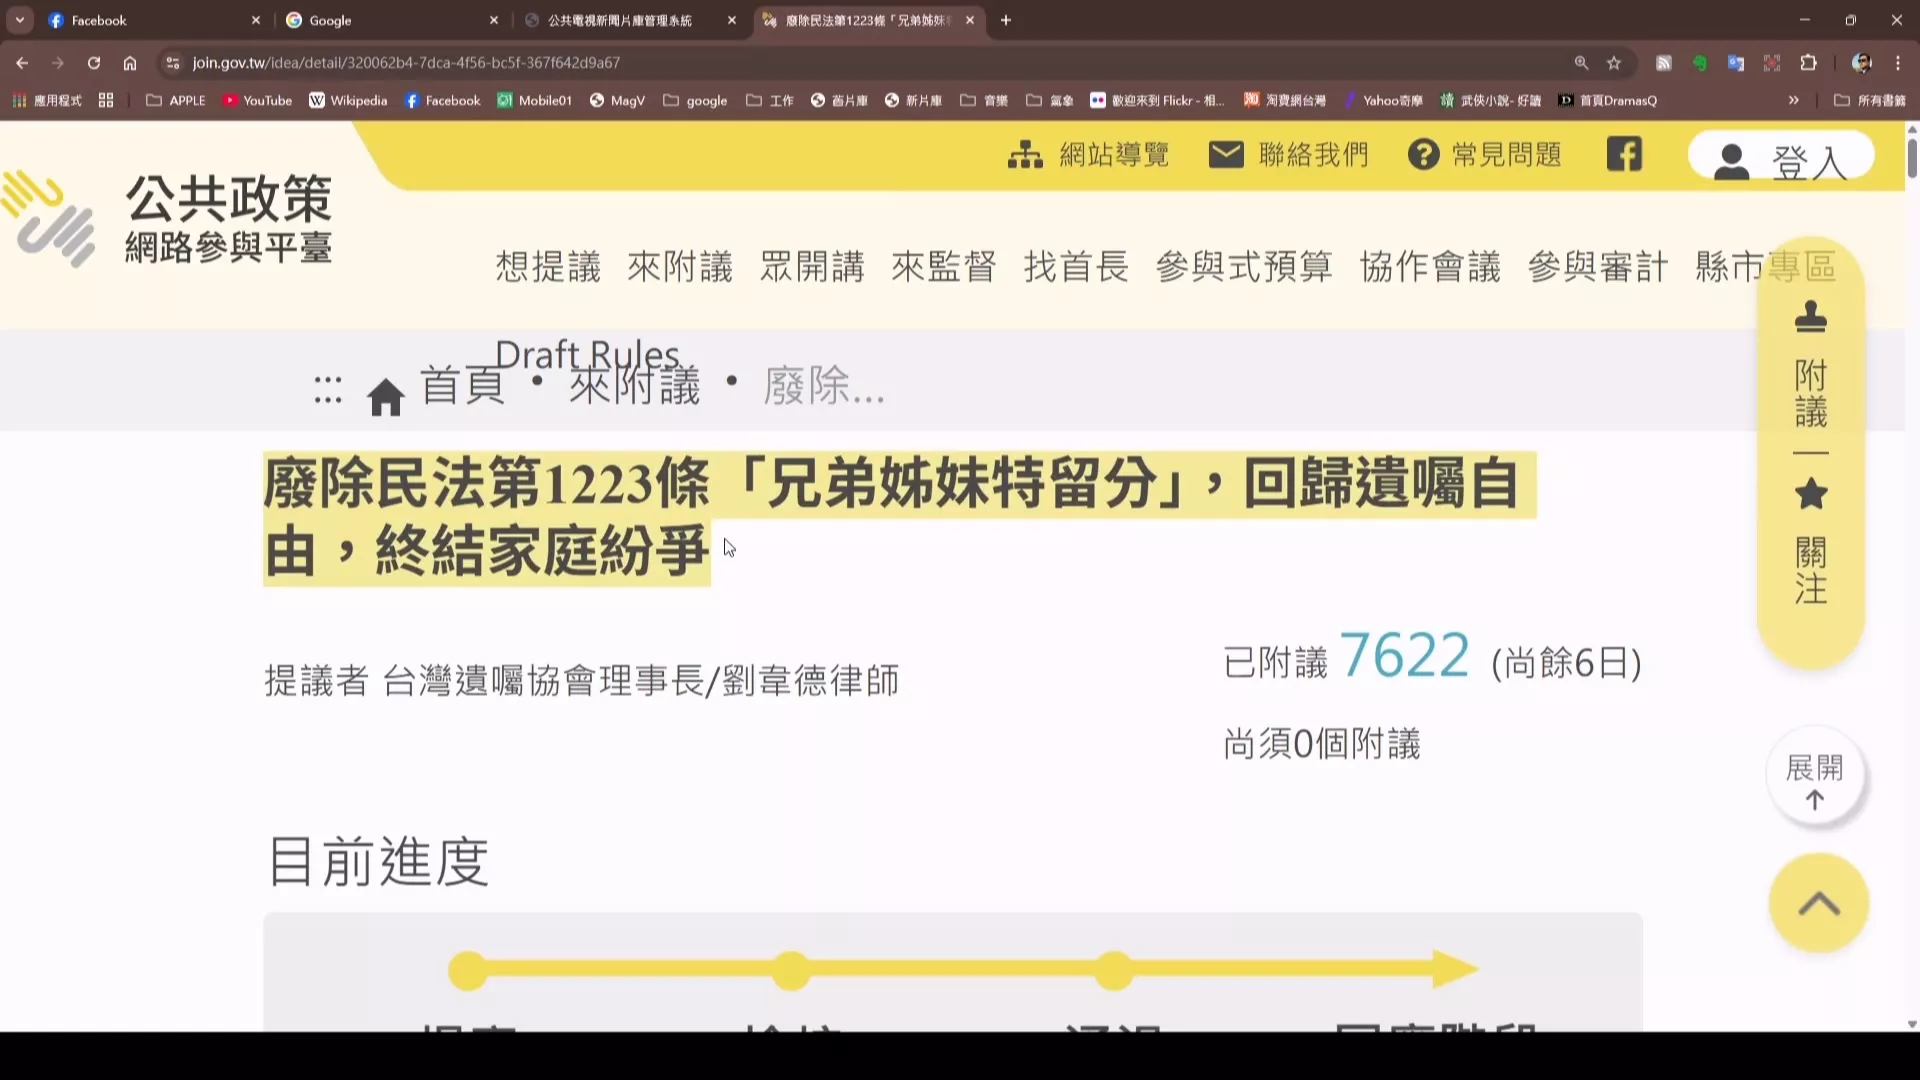Viewport: 1920px width, 1080px height.
Task: Click the 聯絡我們 envelope icon
Action: point(1226,155)
